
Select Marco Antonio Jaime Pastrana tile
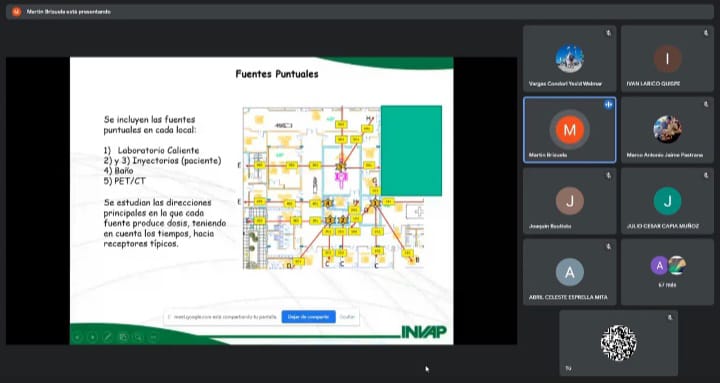pyautogui.click(x=667, y=130)
